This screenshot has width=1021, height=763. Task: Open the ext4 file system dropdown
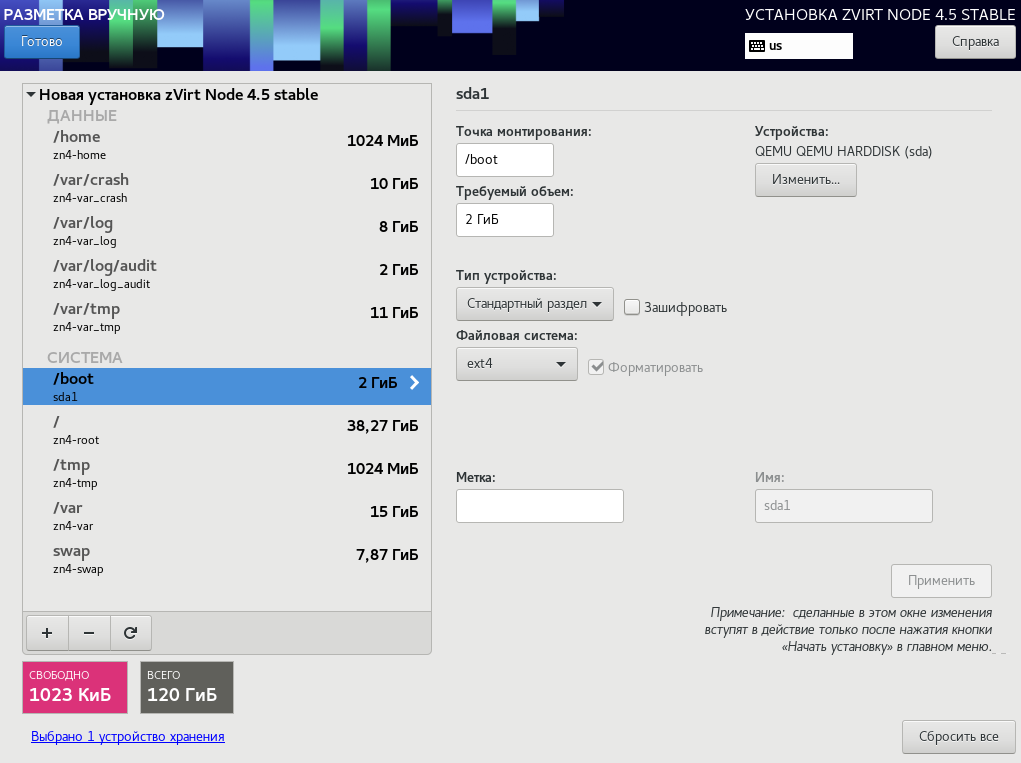click(516, 364)
